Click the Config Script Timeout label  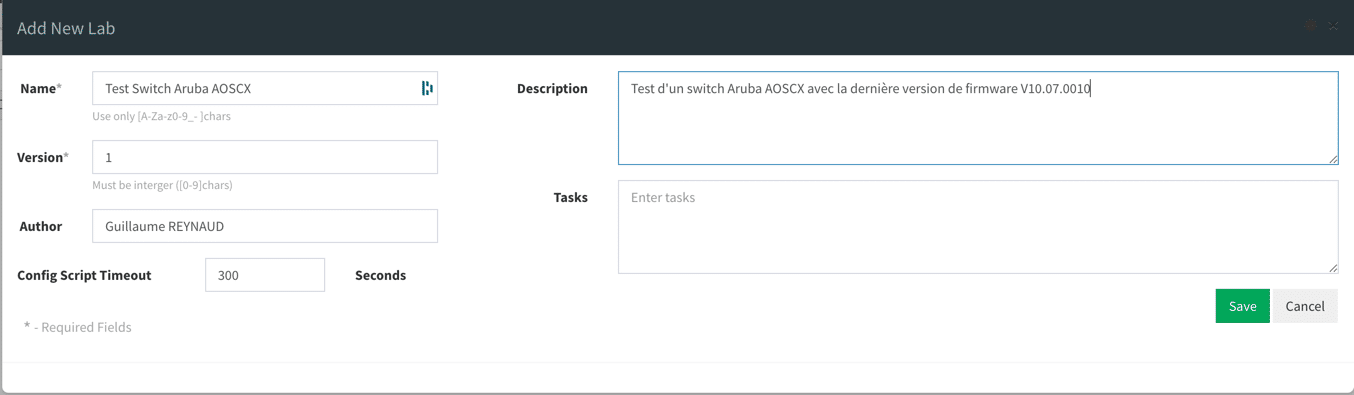click(x=84, y=275)
